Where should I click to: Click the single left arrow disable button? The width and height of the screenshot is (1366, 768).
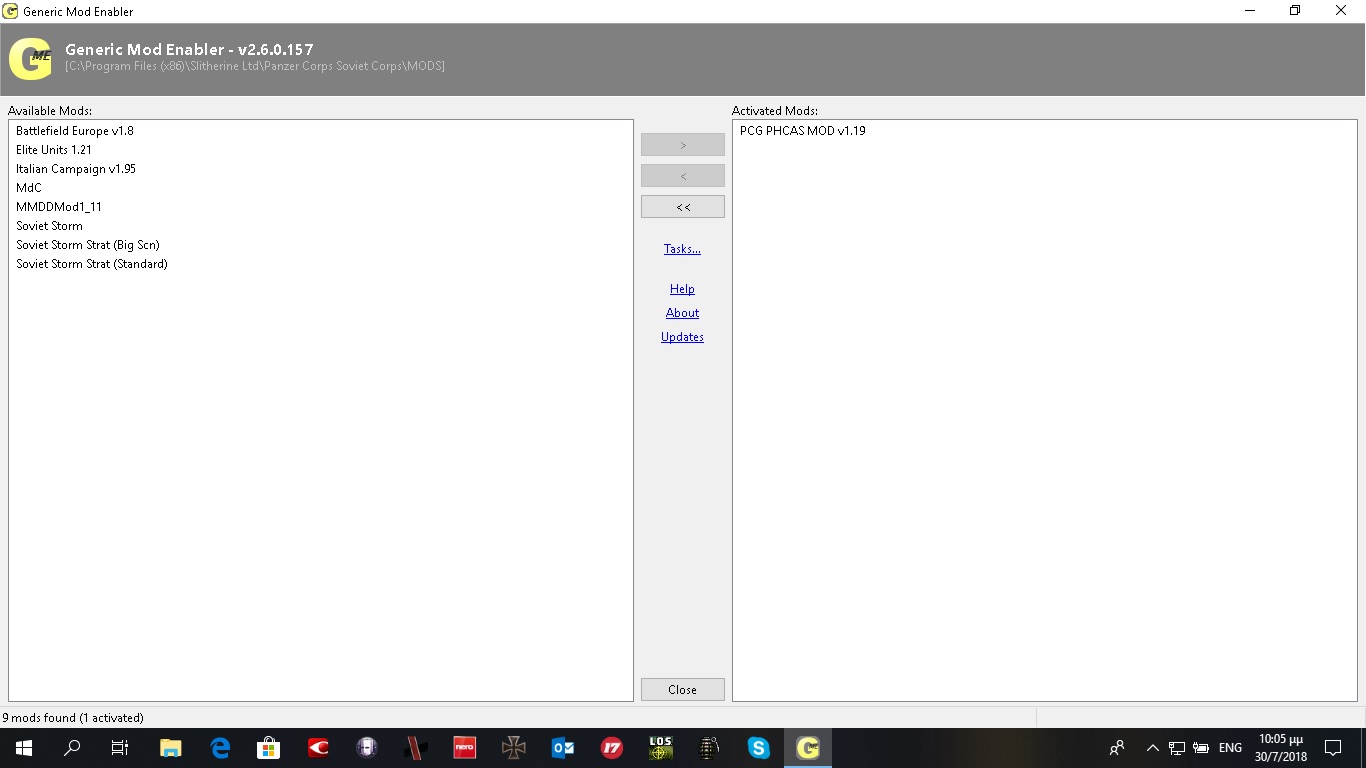coord(683,176)
